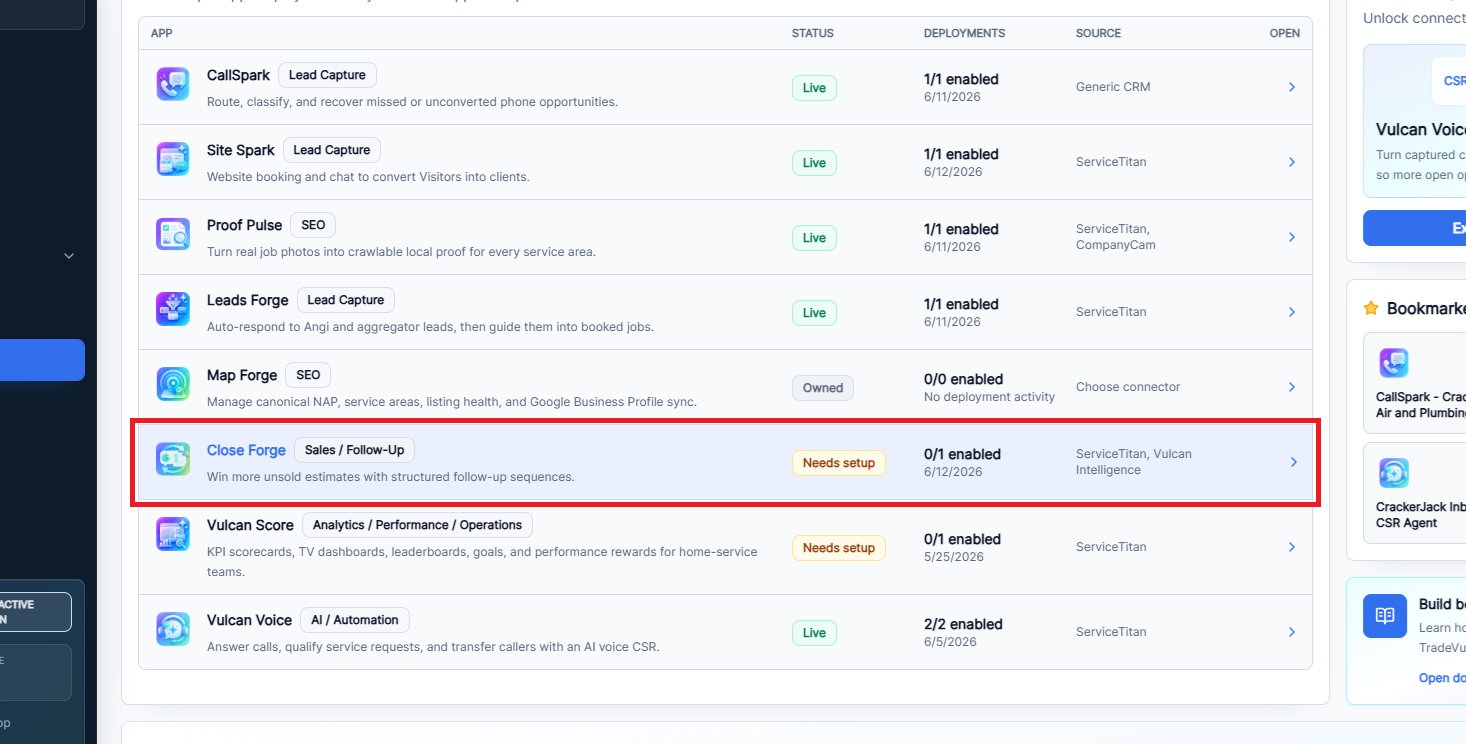Screen dimensions: 1466x744
Task: Click Leads Forge Lead Capture tag
Action: pyautogui.click(x=345, y=300)
